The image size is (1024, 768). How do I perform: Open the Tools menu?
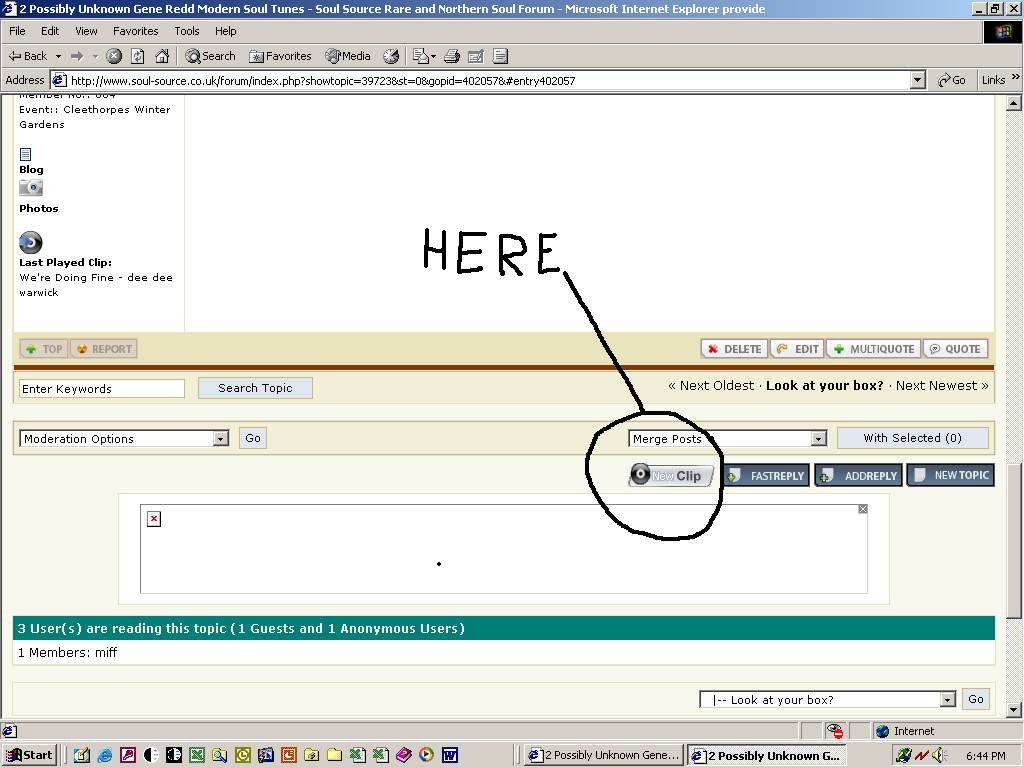click(x=187, y=31)
